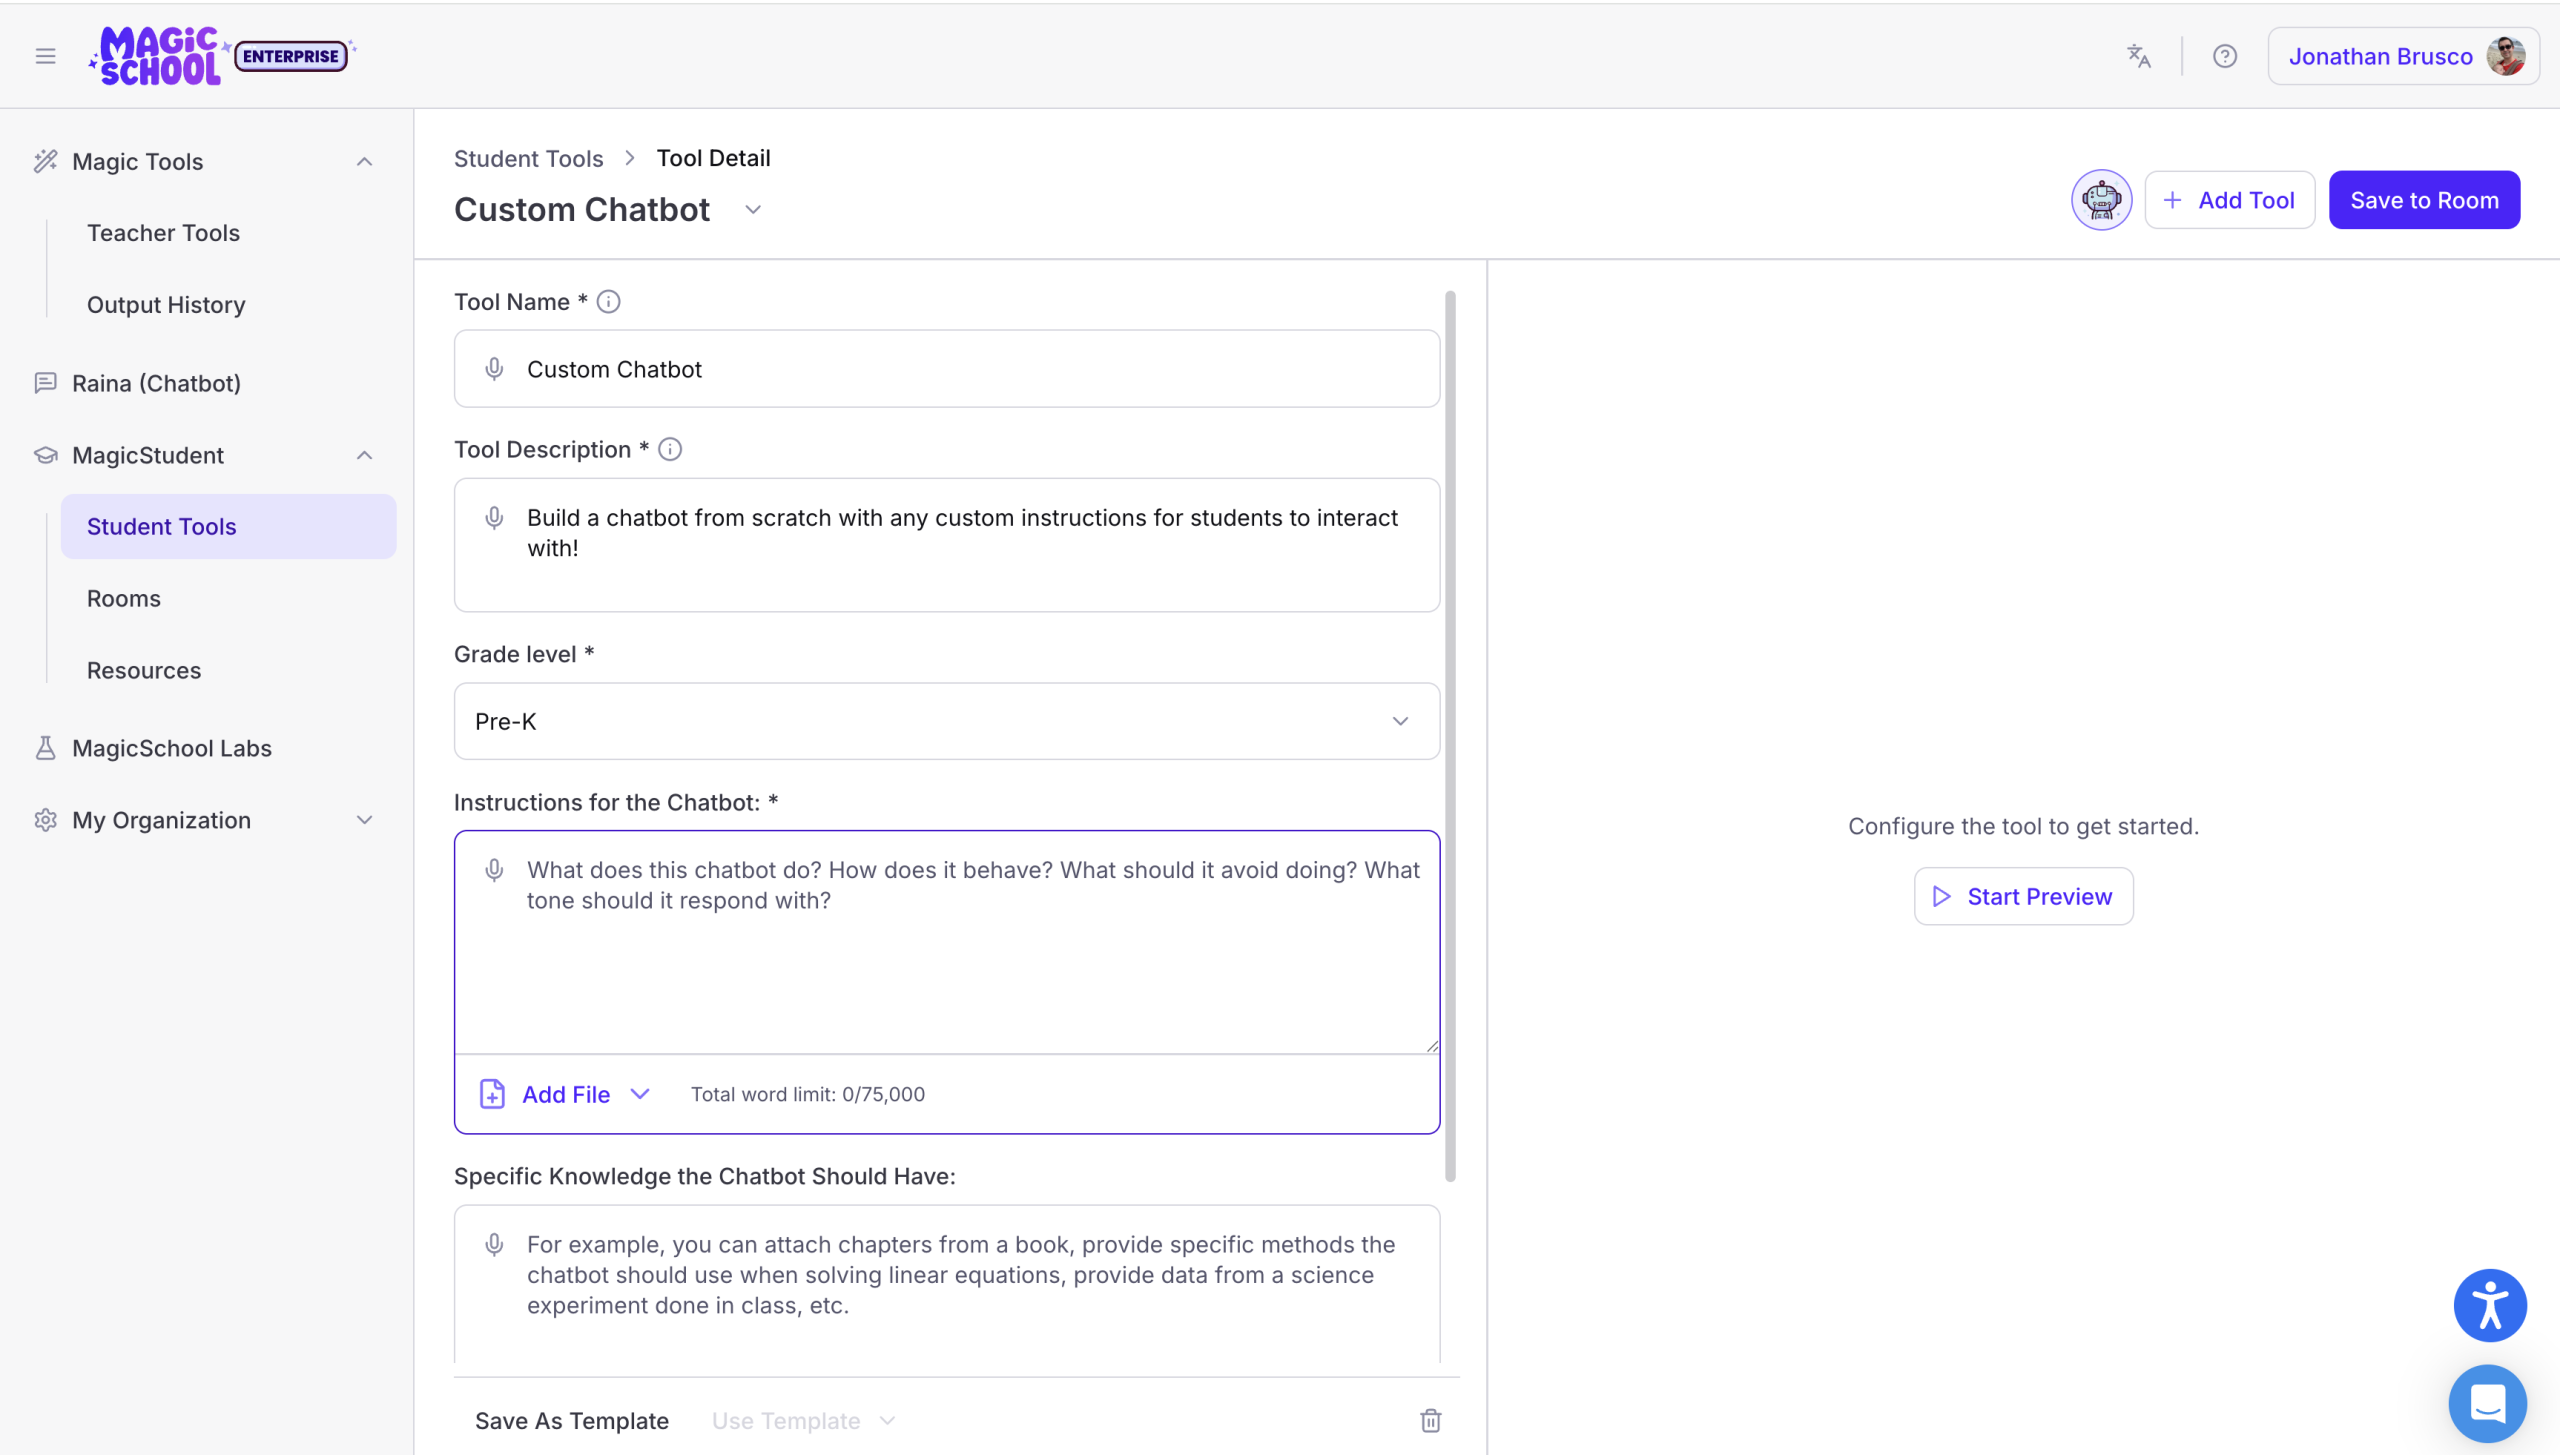Click the language translate icon

2138,56
